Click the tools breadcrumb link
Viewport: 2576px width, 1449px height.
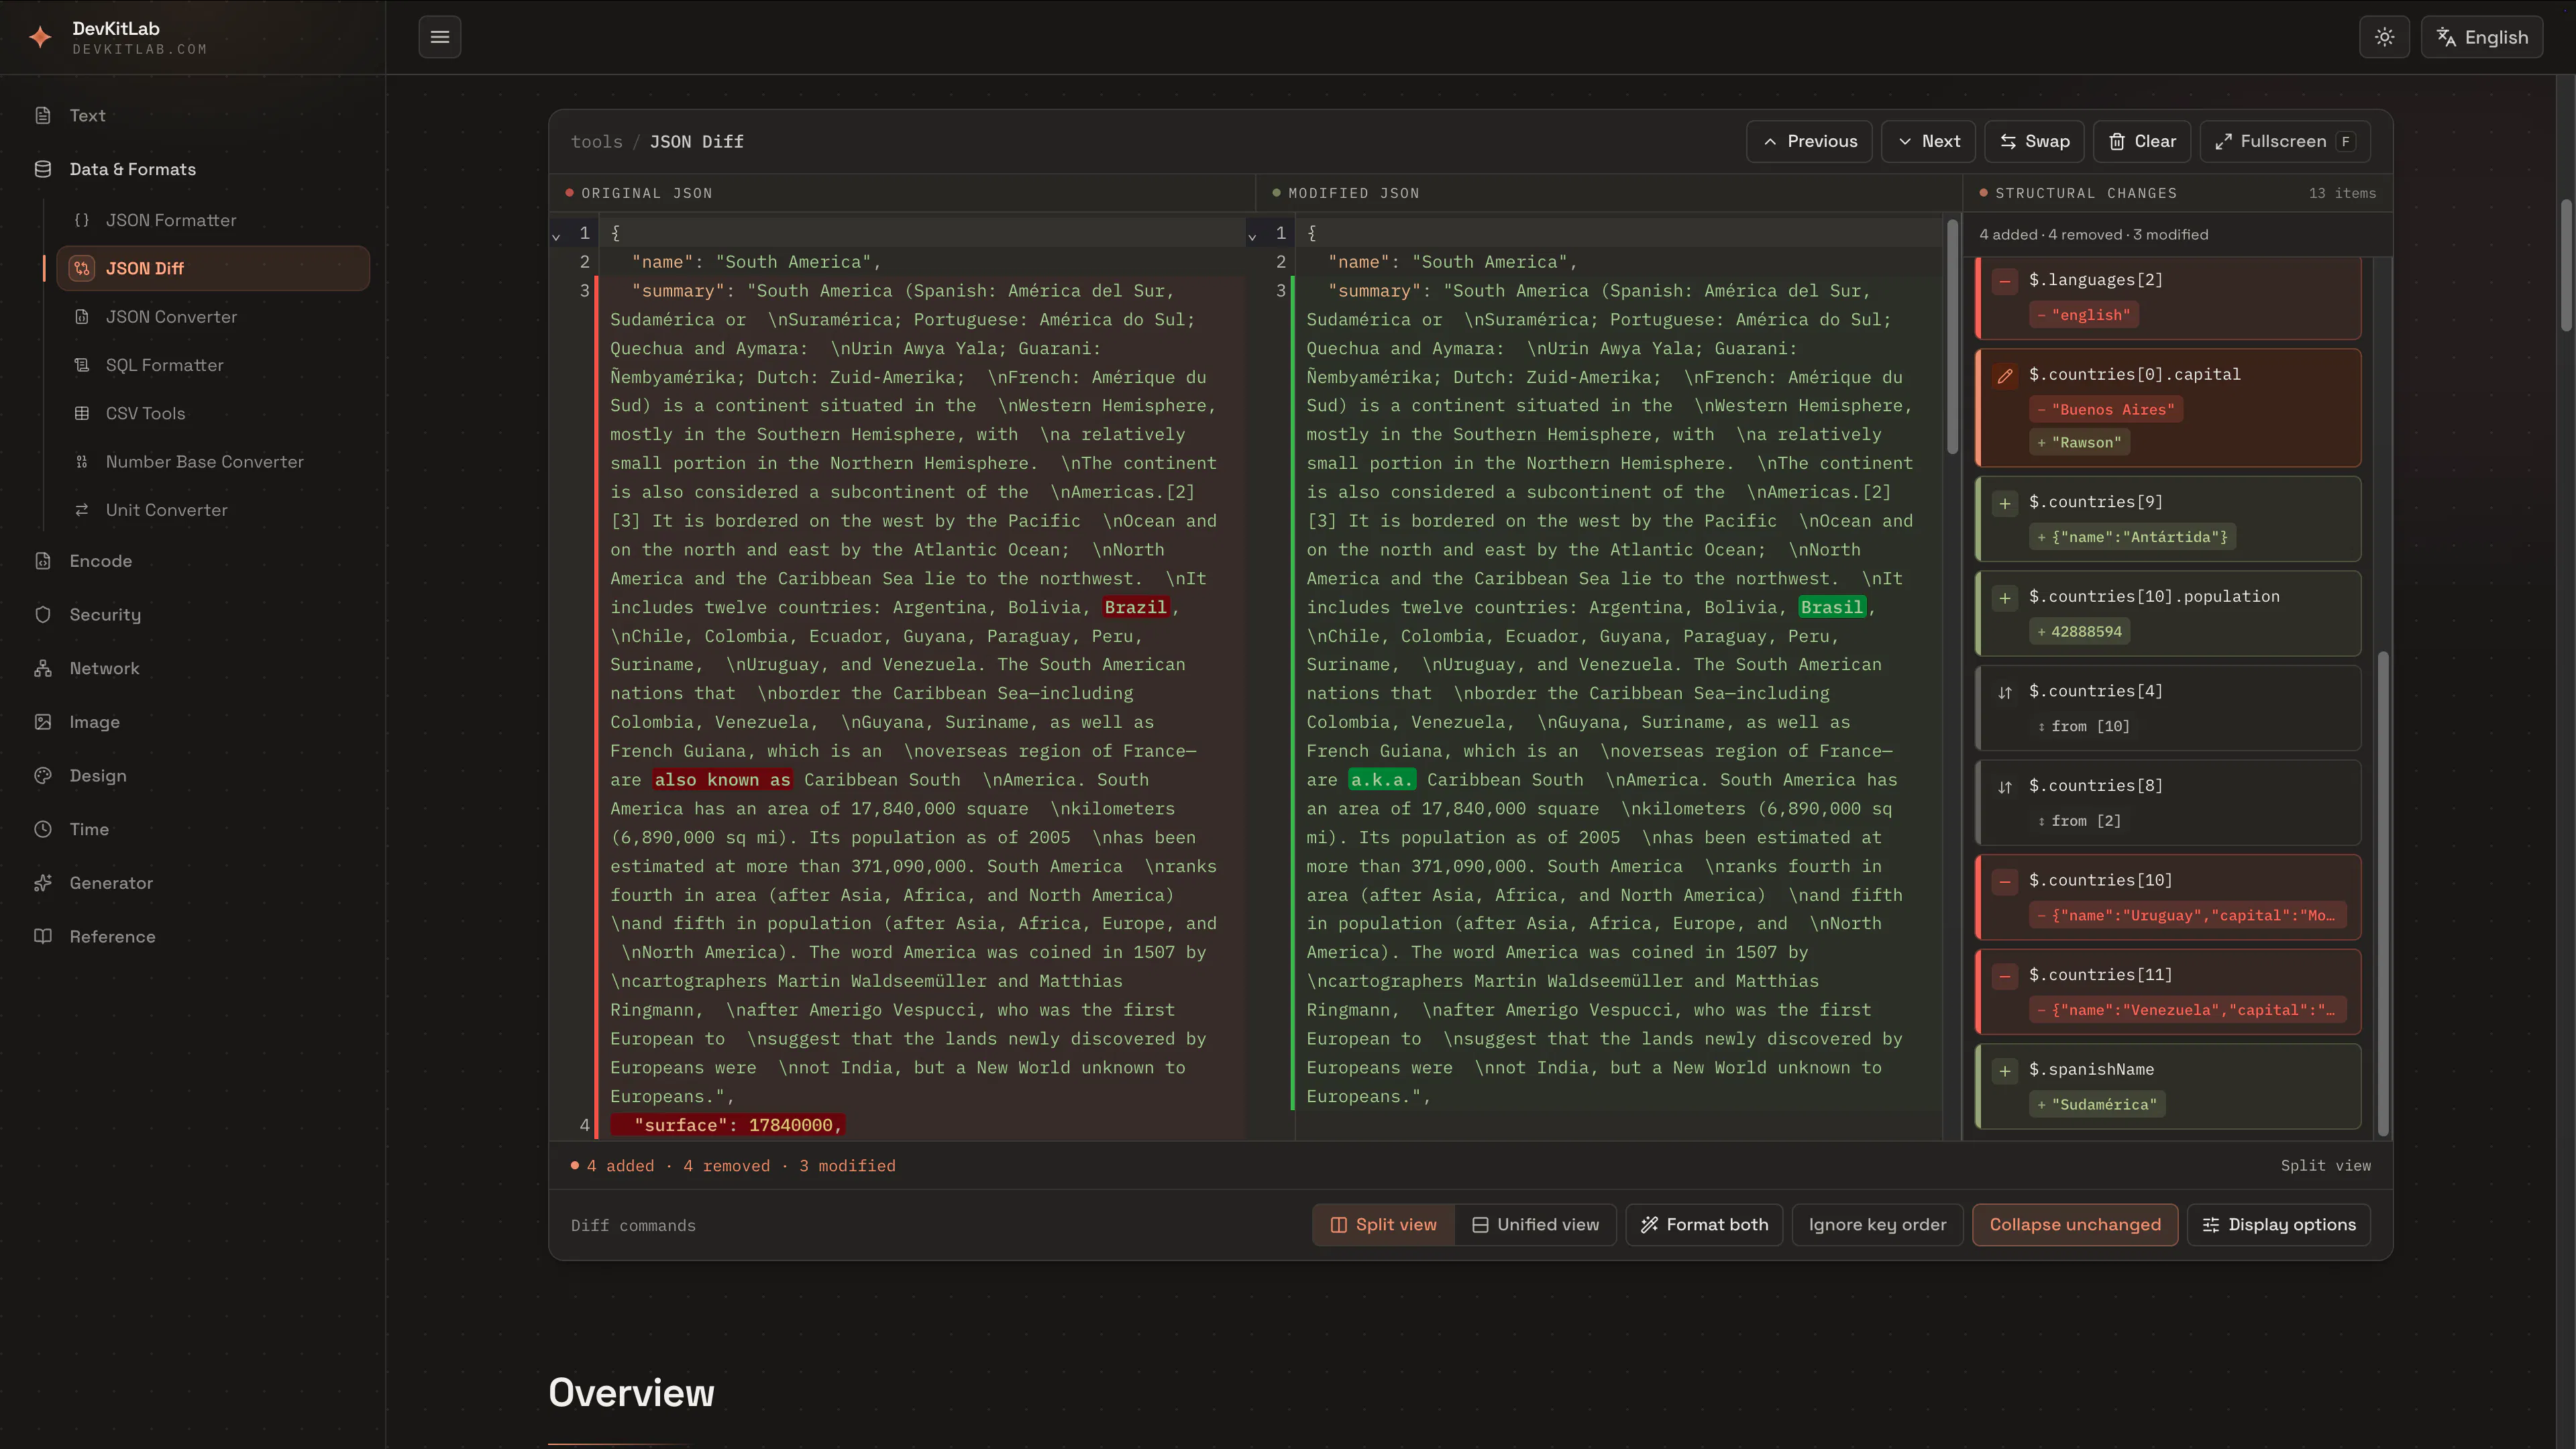click(x=596, y=142)
